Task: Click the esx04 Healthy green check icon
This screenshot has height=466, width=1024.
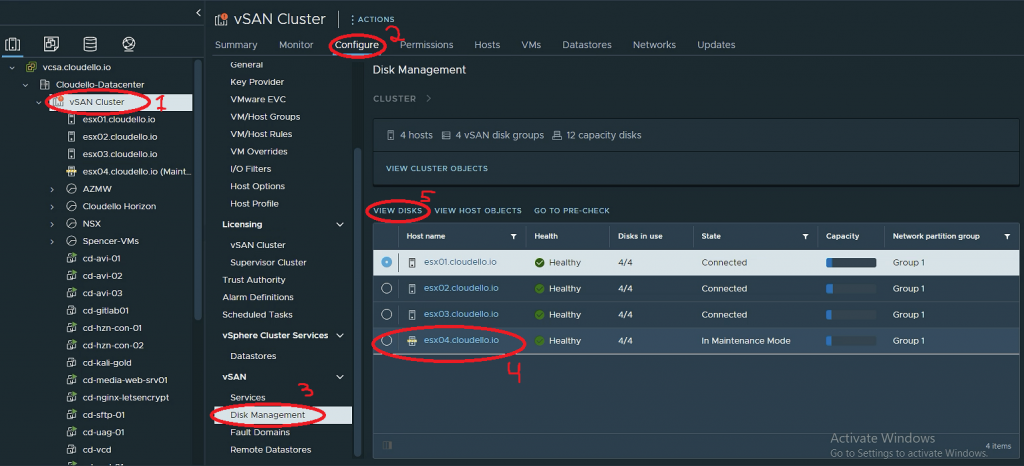Action: [x=539, y=341]
